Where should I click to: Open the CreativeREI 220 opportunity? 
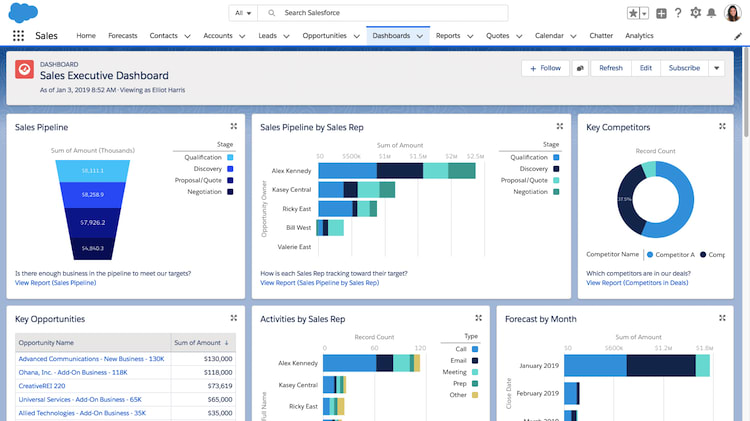pyautogui.click(x=42, y=386)
